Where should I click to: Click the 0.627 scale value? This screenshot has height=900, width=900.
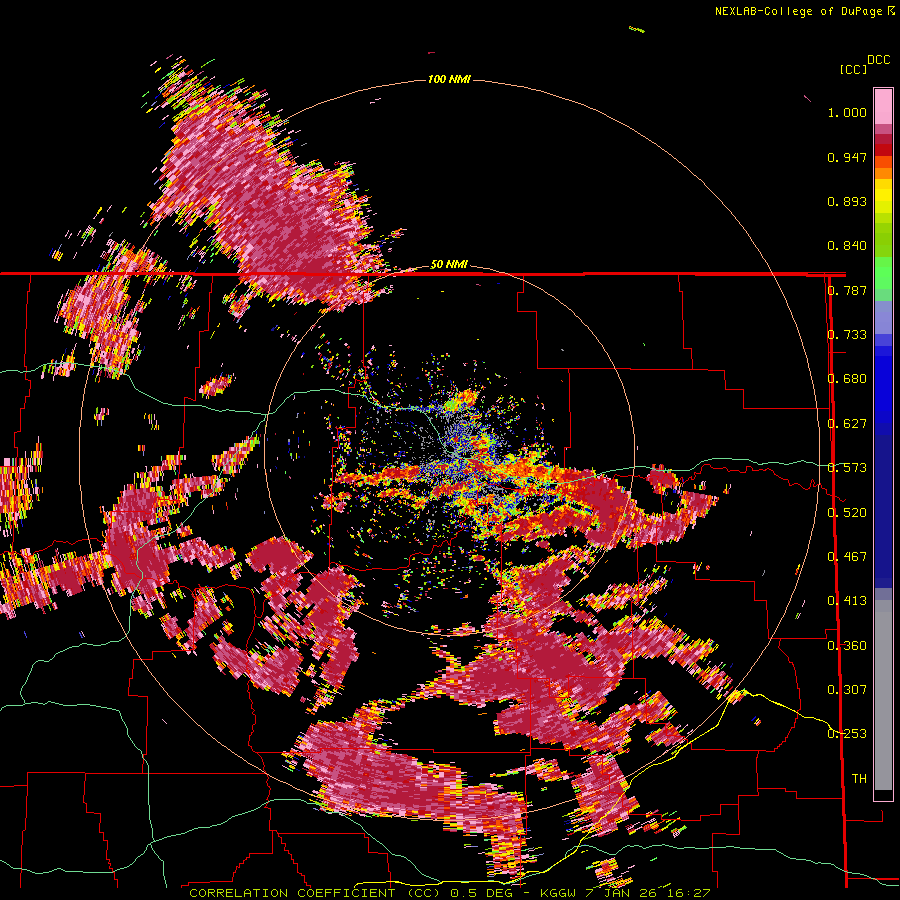click(x=847, y=424)
